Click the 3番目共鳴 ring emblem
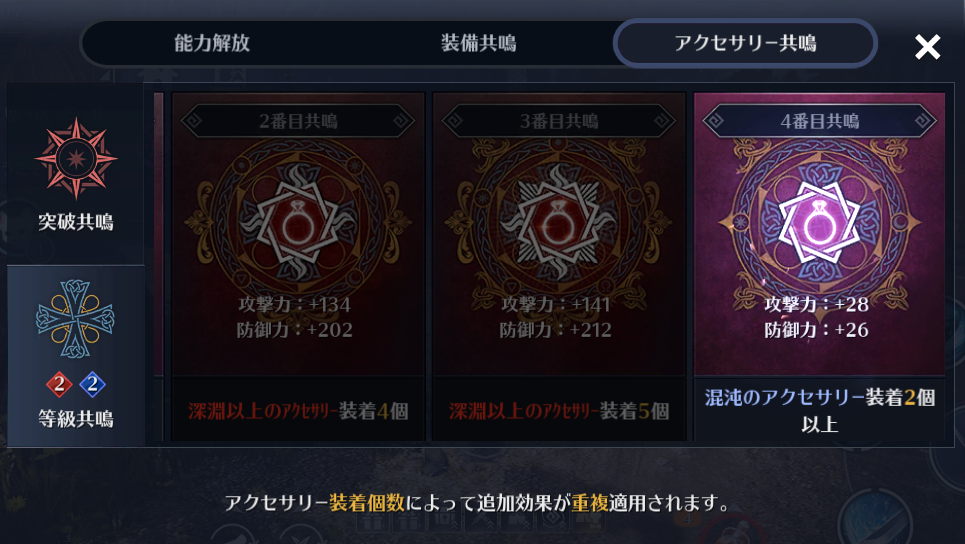The image size is (965, 544). pyautogui.click(x=558, y=223)
